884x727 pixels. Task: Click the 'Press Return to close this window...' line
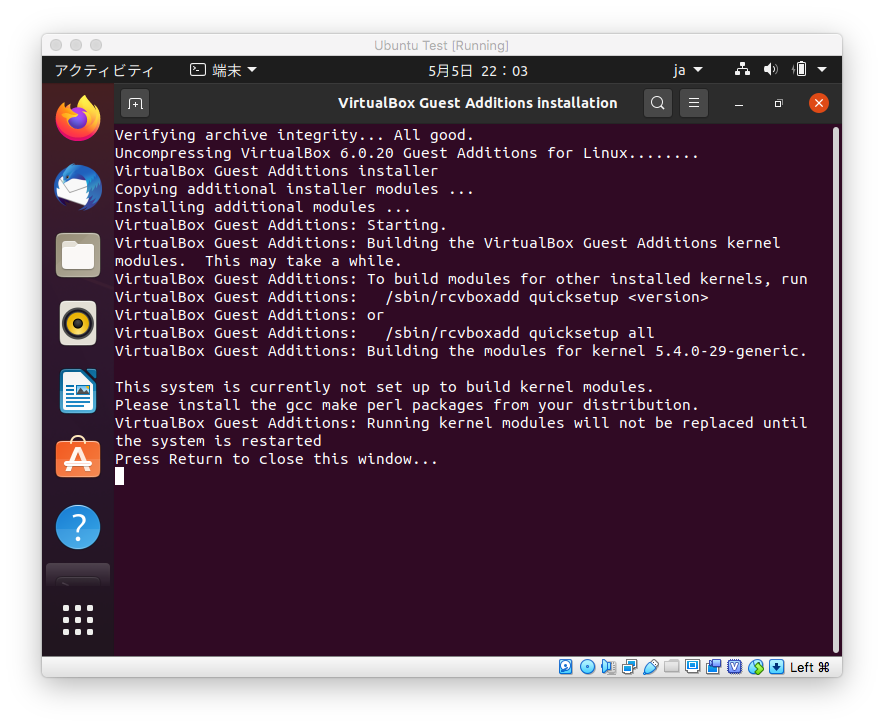[x=276, y=459]
